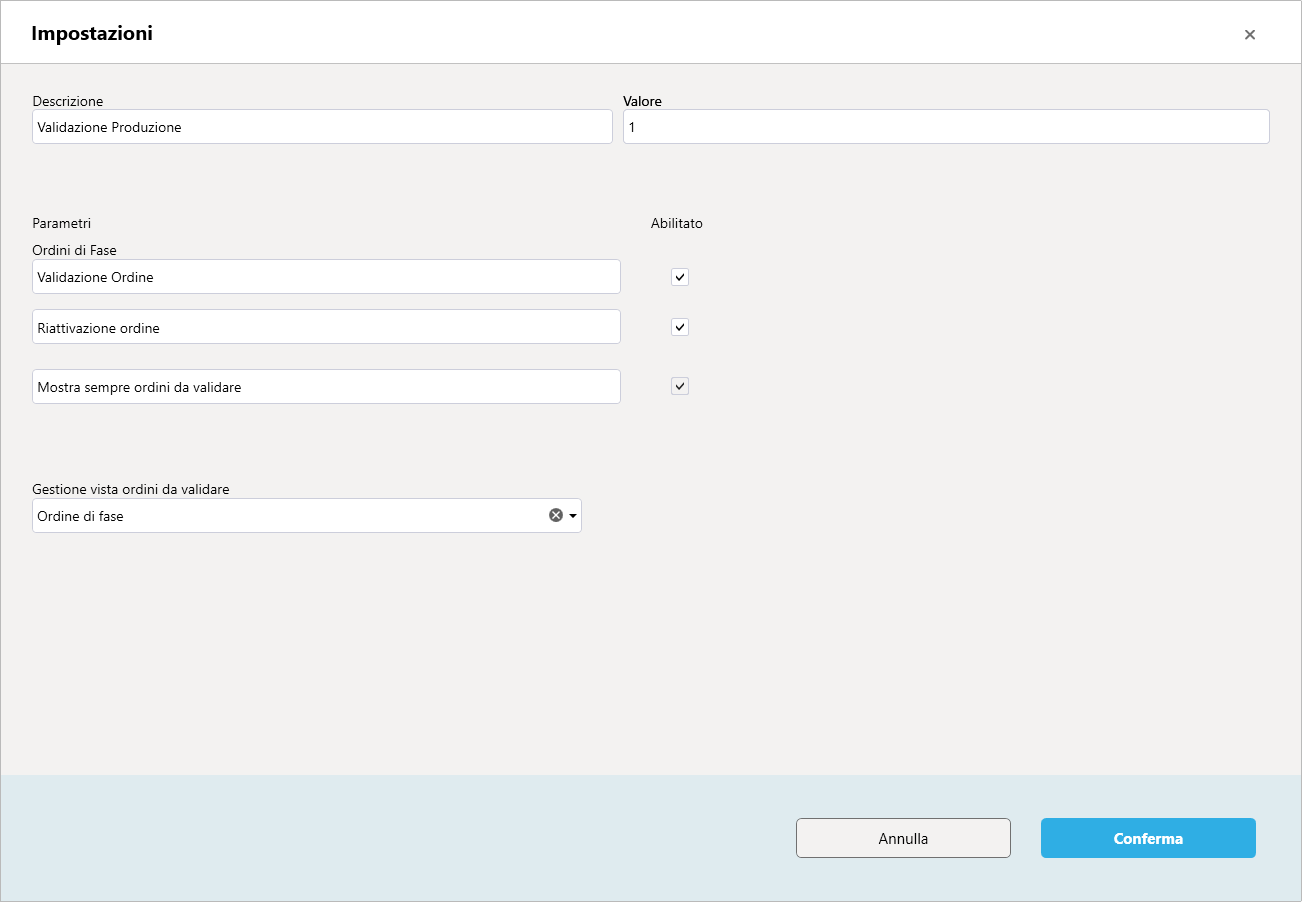The height and width of the screenshot is (902, 1302).
Task: Confirm settings with the Conferma button
Action: point(1148,838)
